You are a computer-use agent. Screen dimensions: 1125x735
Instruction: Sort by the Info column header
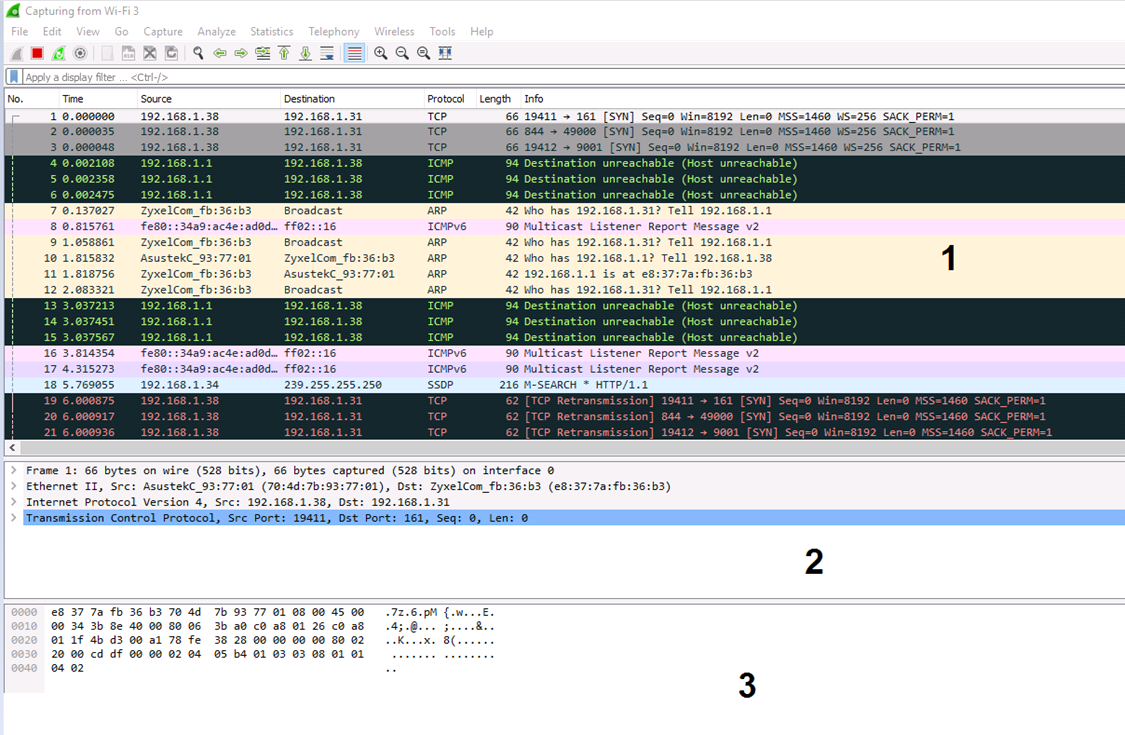[822, 99]
